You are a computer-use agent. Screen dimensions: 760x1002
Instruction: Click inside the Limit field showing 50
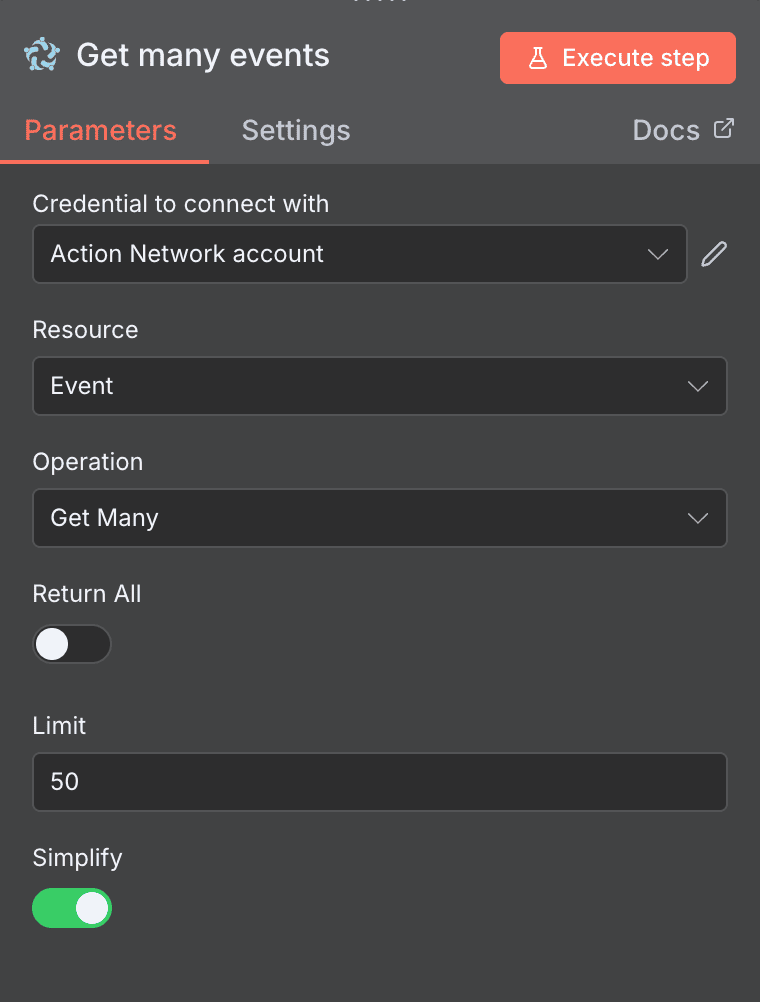(380, 782)
